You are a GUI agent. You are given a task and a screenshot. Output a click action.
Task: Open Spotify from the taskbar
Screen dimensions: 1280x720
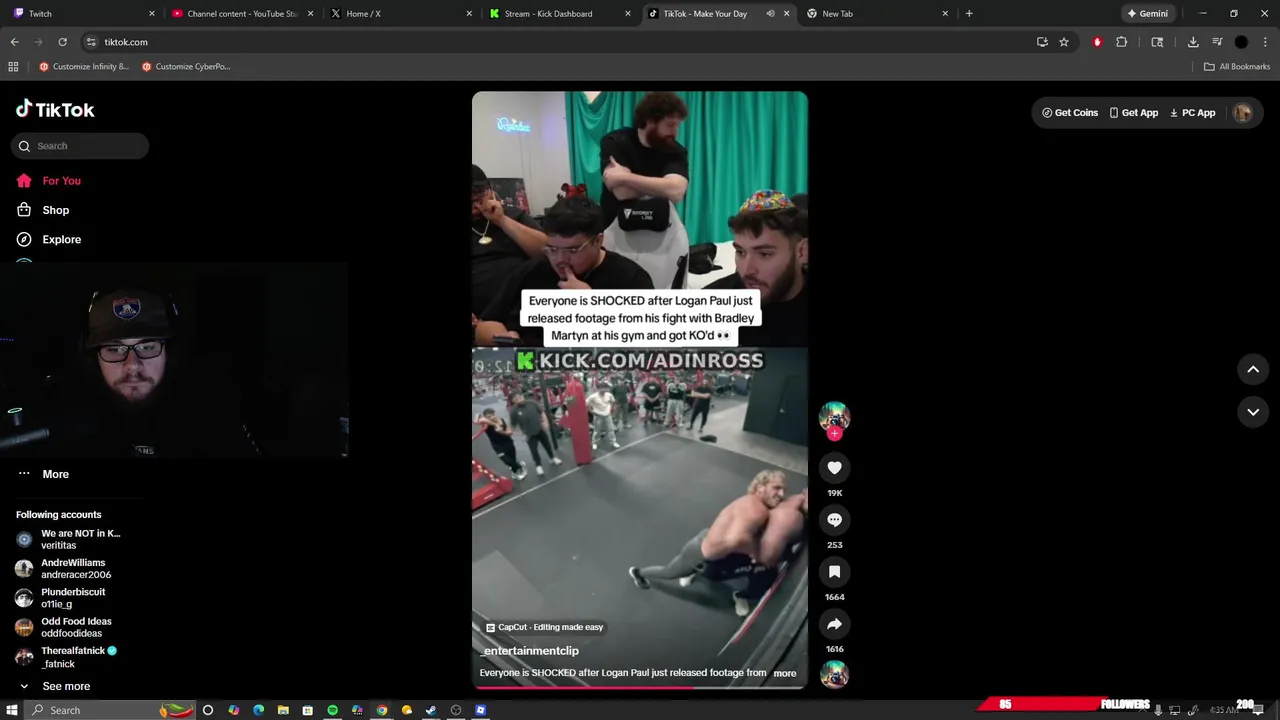(333, 710)
